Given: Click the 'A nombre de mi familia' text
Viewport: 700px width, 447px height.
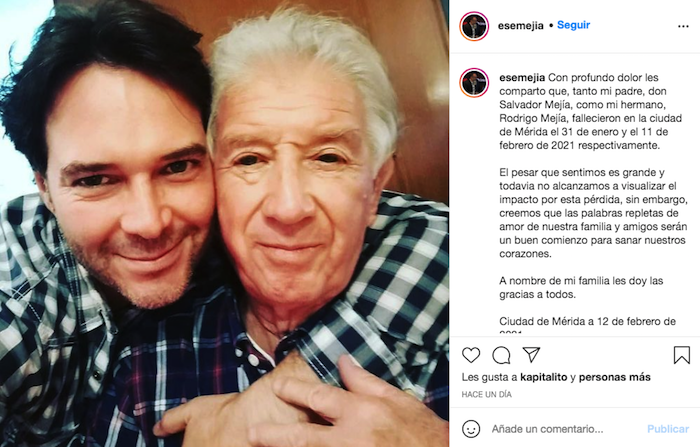Looking at the screenshot, I should (x=581, y=288).
